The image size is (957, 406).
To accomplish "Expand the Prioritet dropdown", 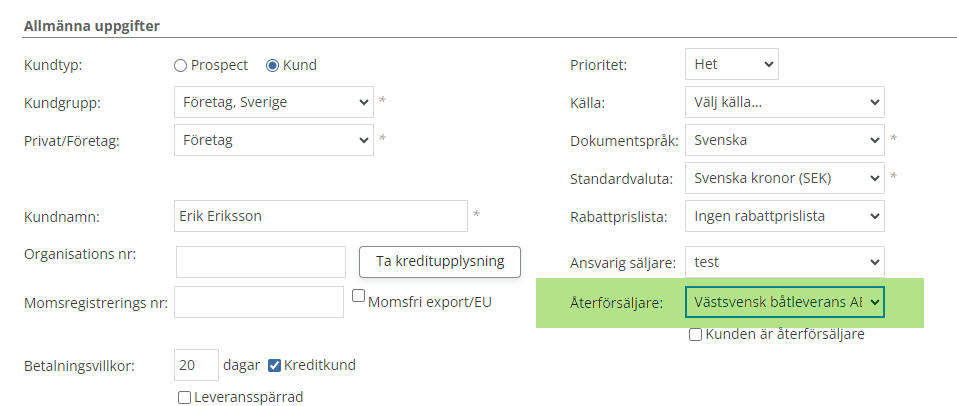I will click(731, 64).
